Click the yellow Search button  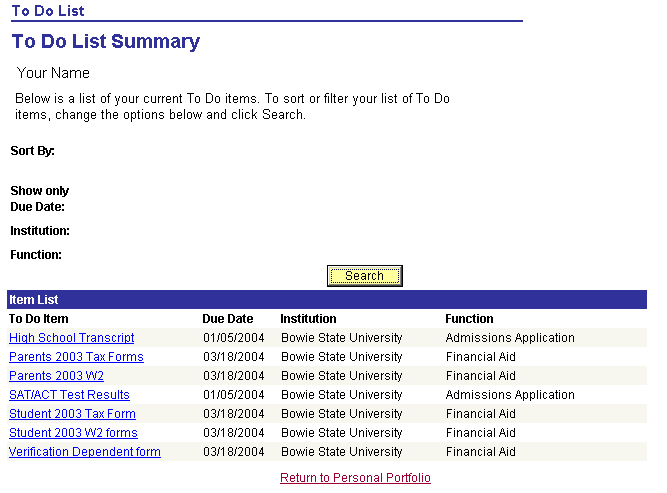364,276
